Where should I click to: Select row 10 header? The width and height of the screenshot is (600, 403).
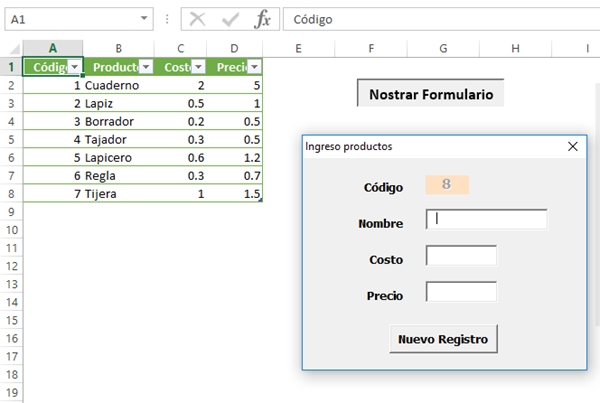tap(11, 229)
